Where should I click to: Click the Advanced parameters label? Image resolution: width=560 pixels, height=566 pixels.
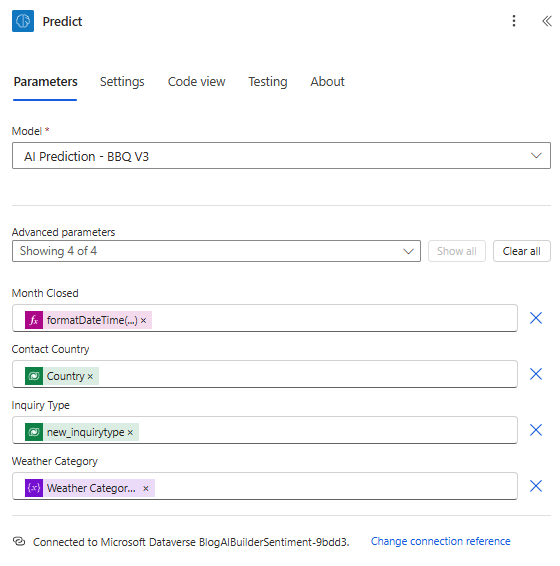(63, 232)
